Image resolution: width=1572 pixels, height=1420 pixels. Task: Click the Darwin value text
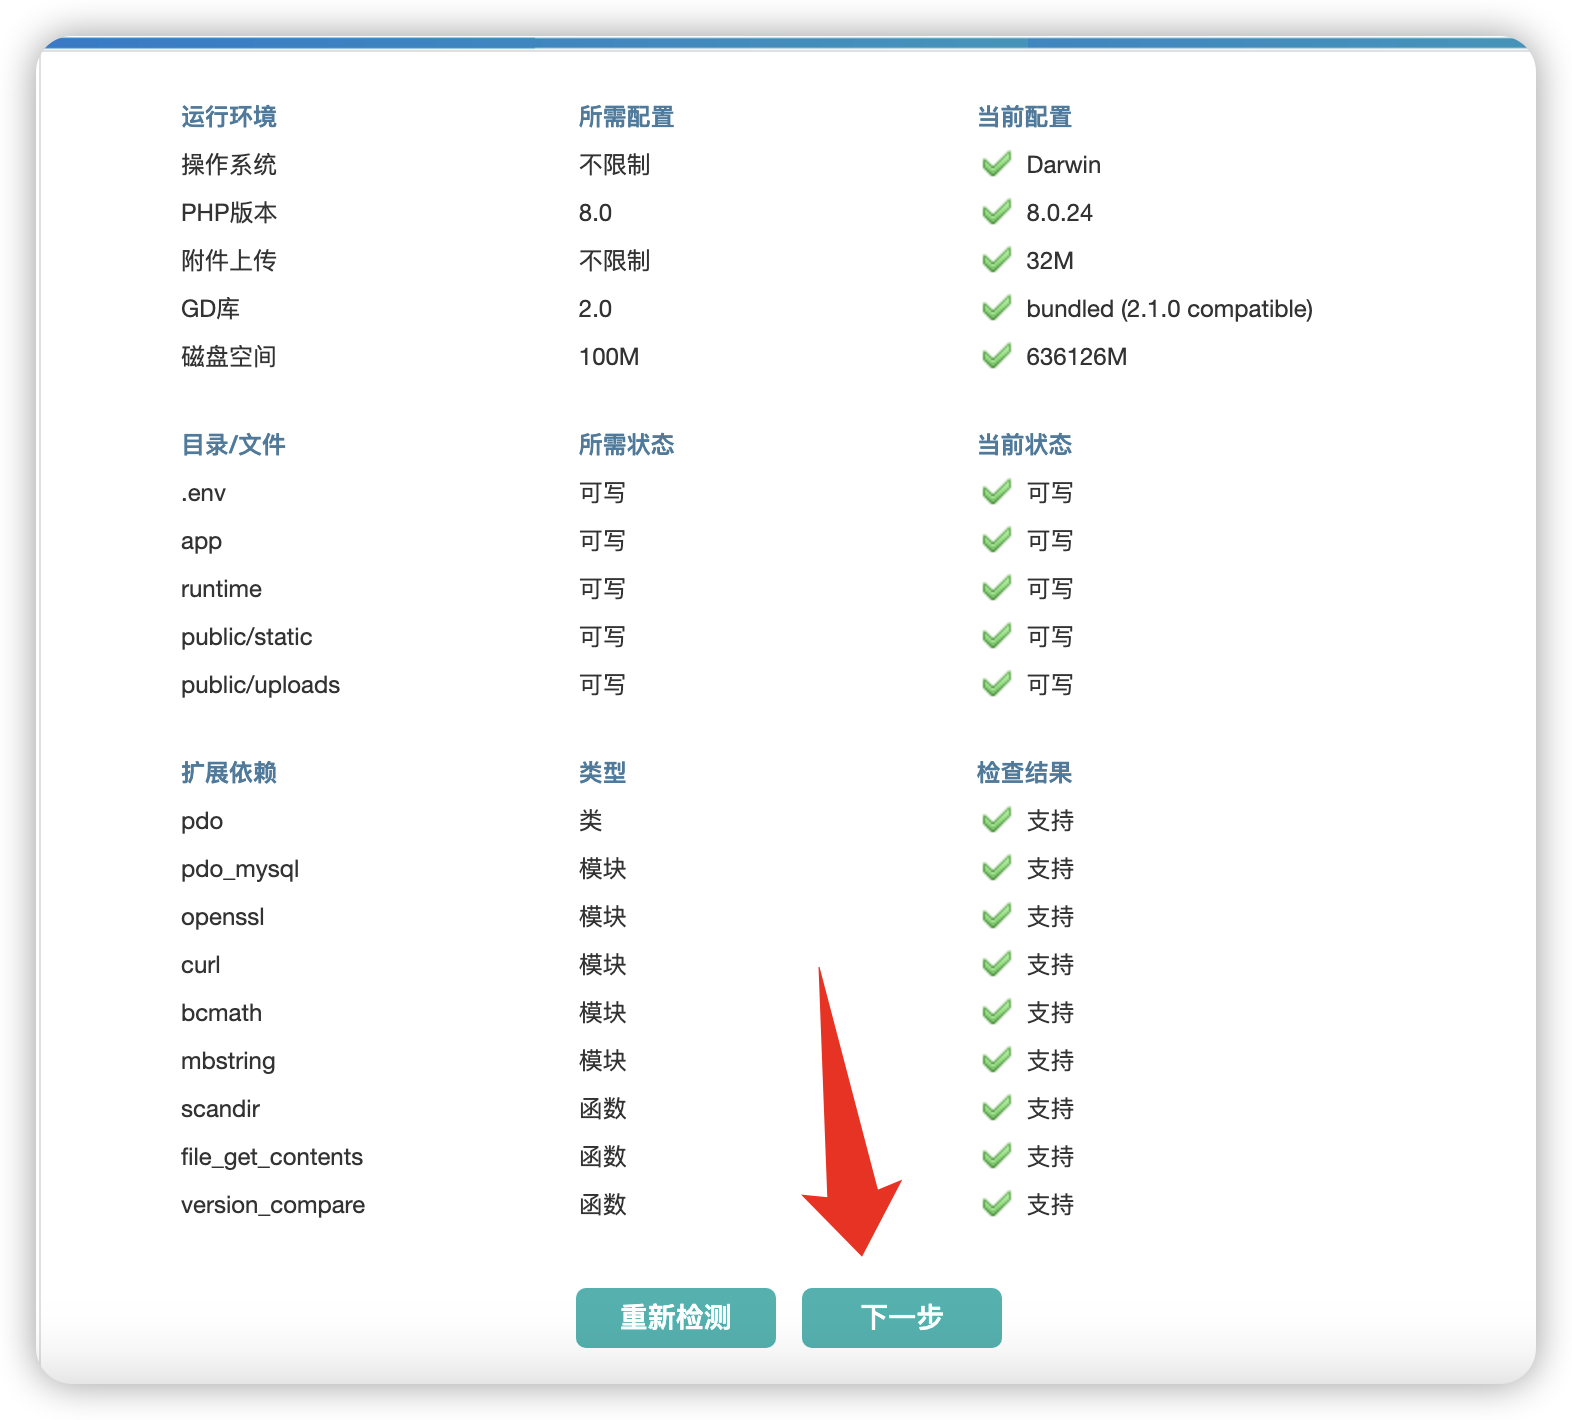[x=1063, y=165]
